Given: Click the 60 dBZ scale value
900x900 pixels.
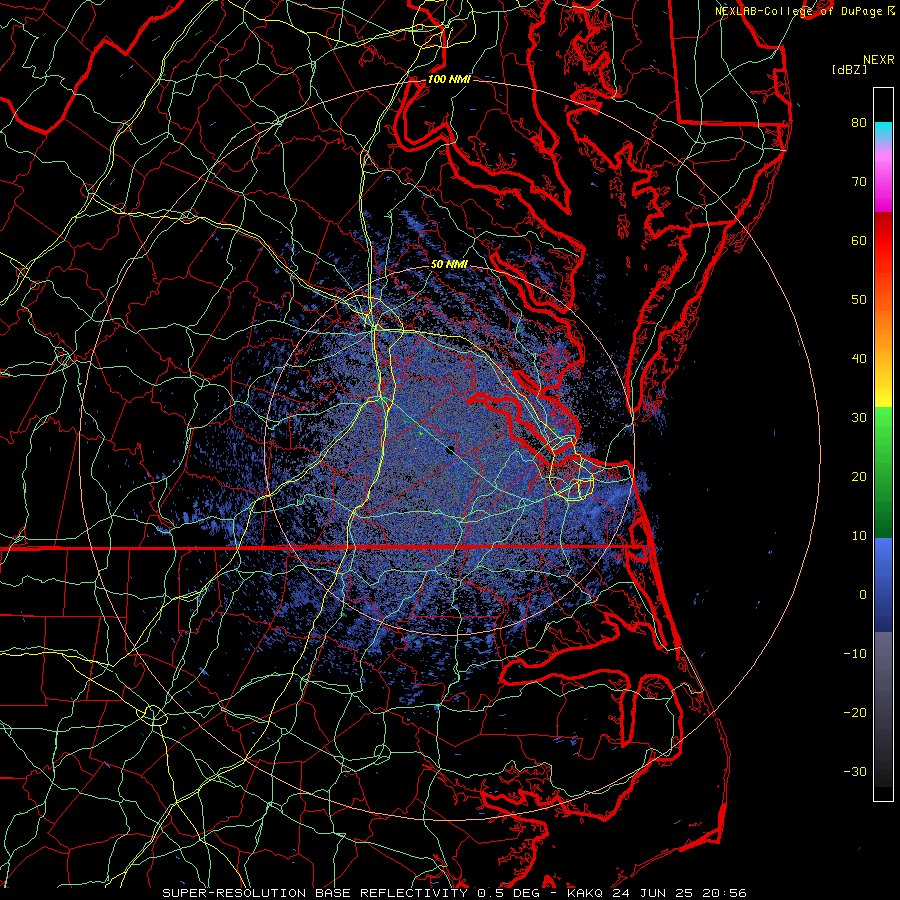Looking at the screenshot, I should pyautogui.click(x=859, y=240).
